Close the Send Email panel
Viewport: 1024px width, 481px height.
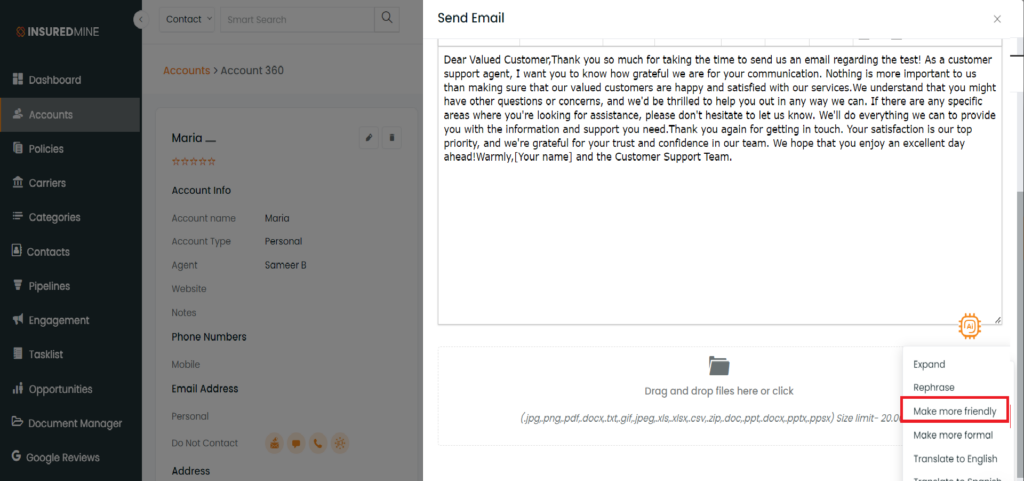click(997, 19)
